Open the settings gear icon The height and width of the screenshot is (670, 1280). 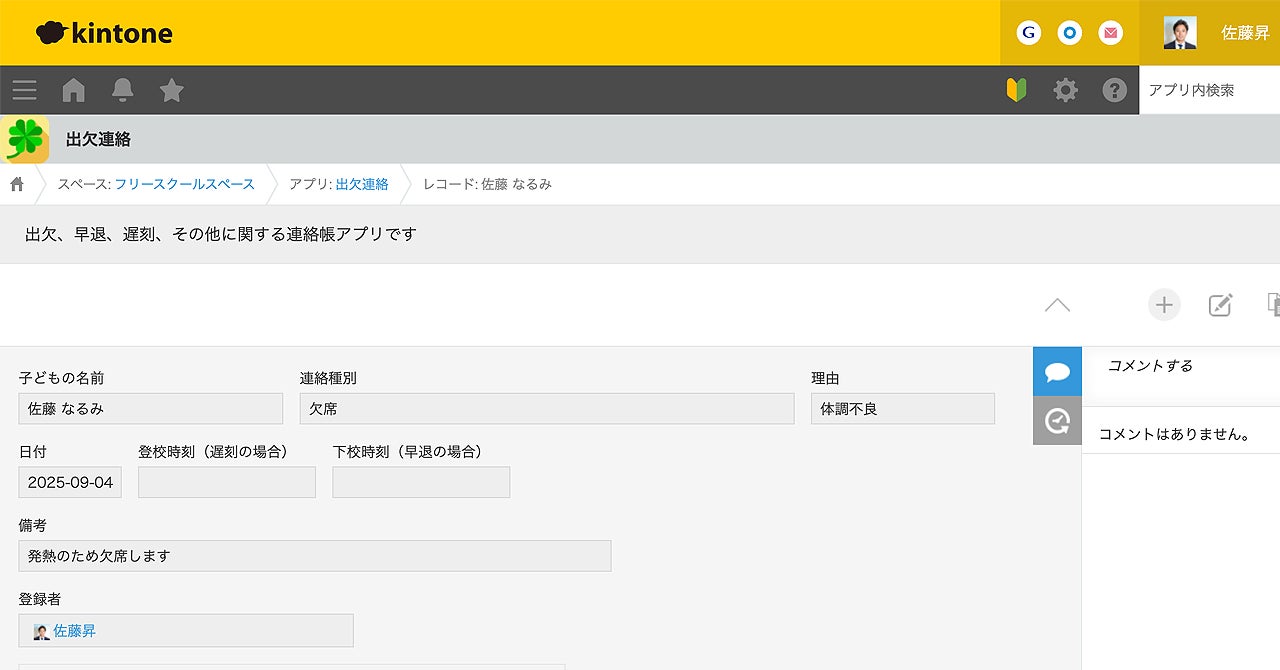tap(1066, 90)
